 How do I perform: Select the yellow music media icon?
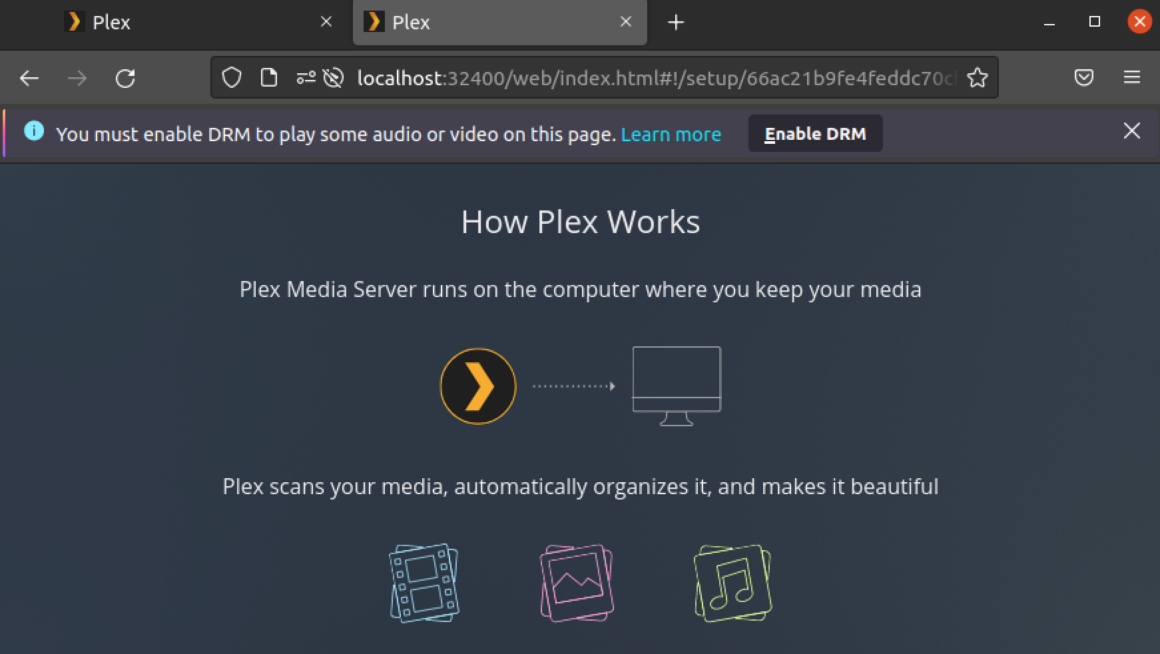click(731, 583)
